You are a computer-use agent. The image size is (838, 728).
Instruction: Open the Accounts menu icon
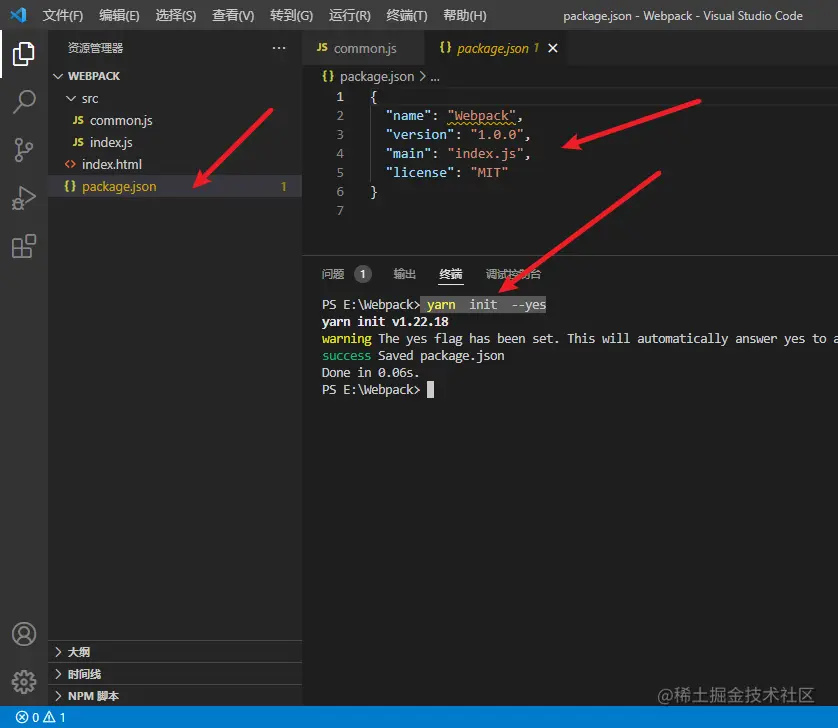(24, 634)
